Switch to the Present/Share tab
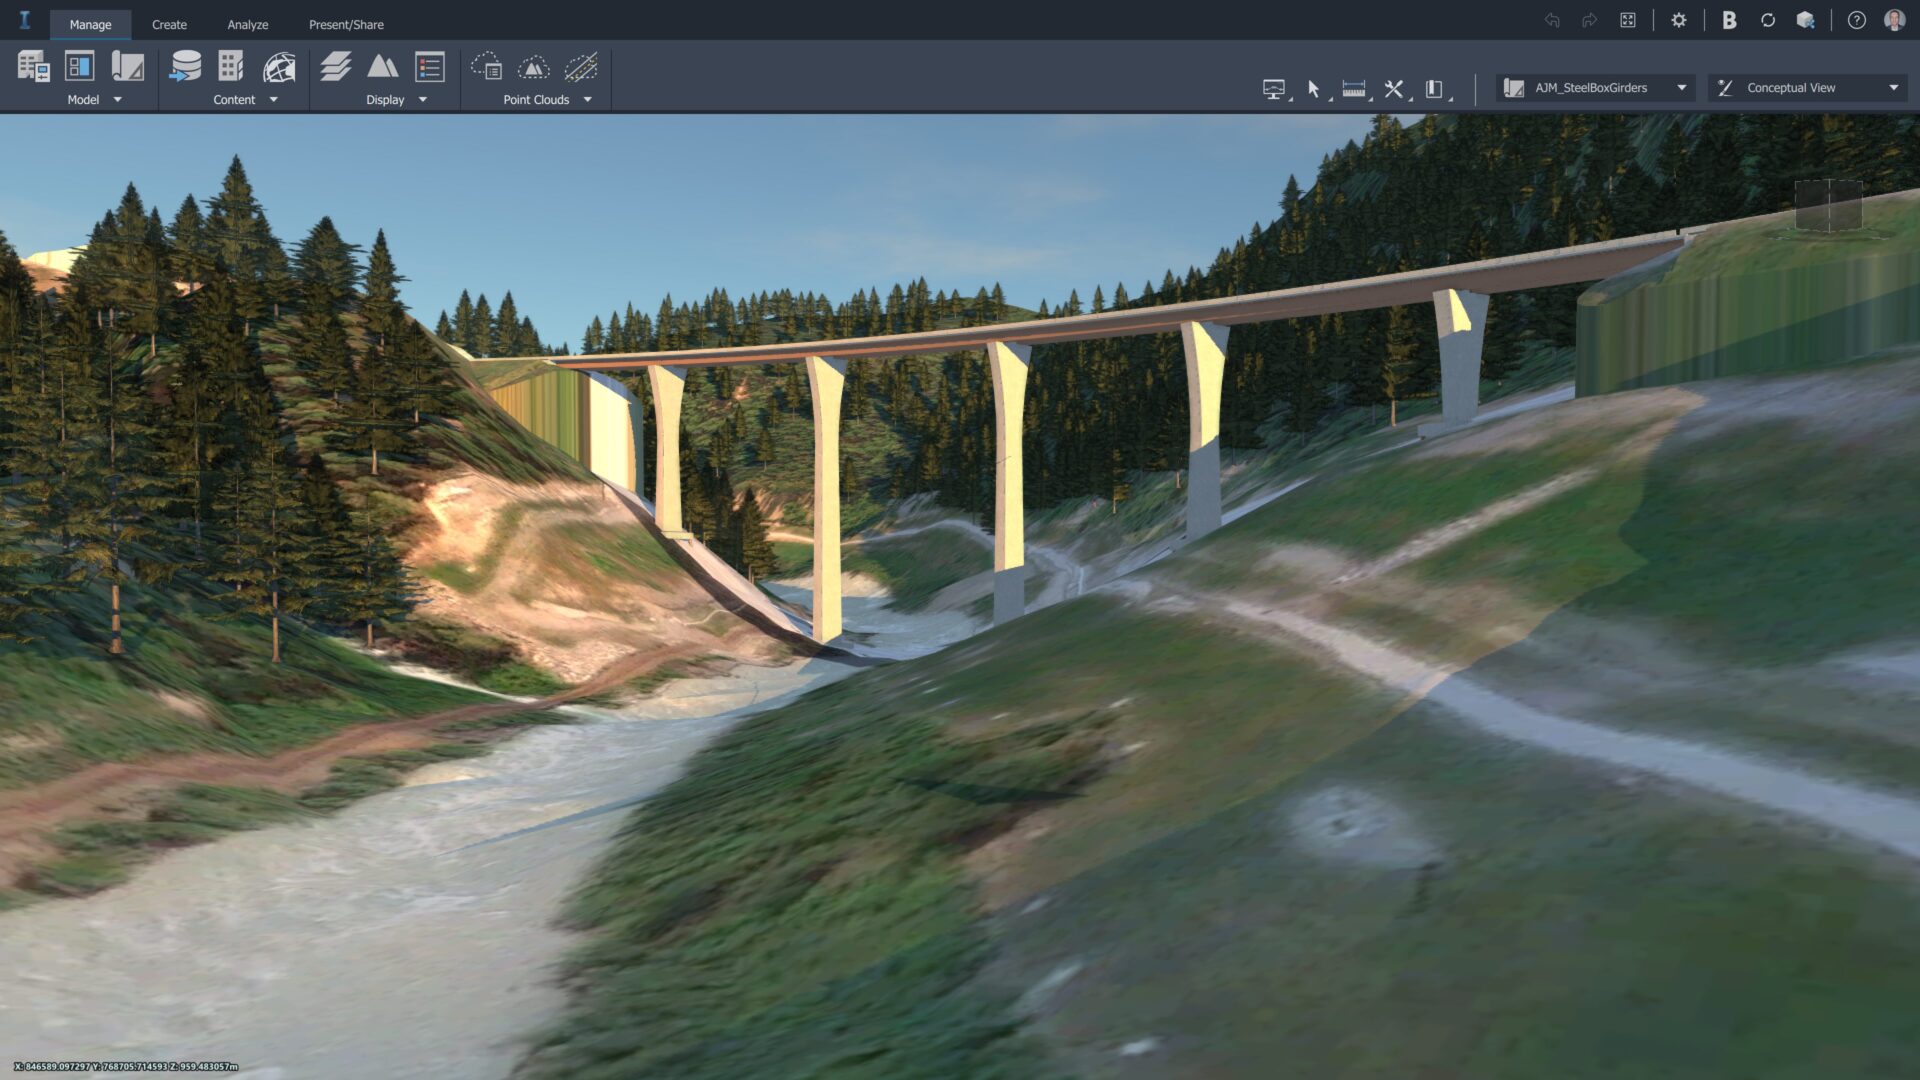Viewport: 1920px width, 1080px height. (346, 24)
